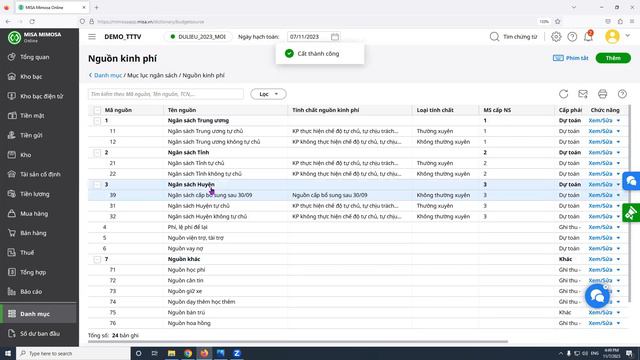Screen dimensions: 640x360
Task: Click Xem/Sửa for Nguồn viện trợ, tài trợ
Action: pyautogui.click(x=600, y=238)
